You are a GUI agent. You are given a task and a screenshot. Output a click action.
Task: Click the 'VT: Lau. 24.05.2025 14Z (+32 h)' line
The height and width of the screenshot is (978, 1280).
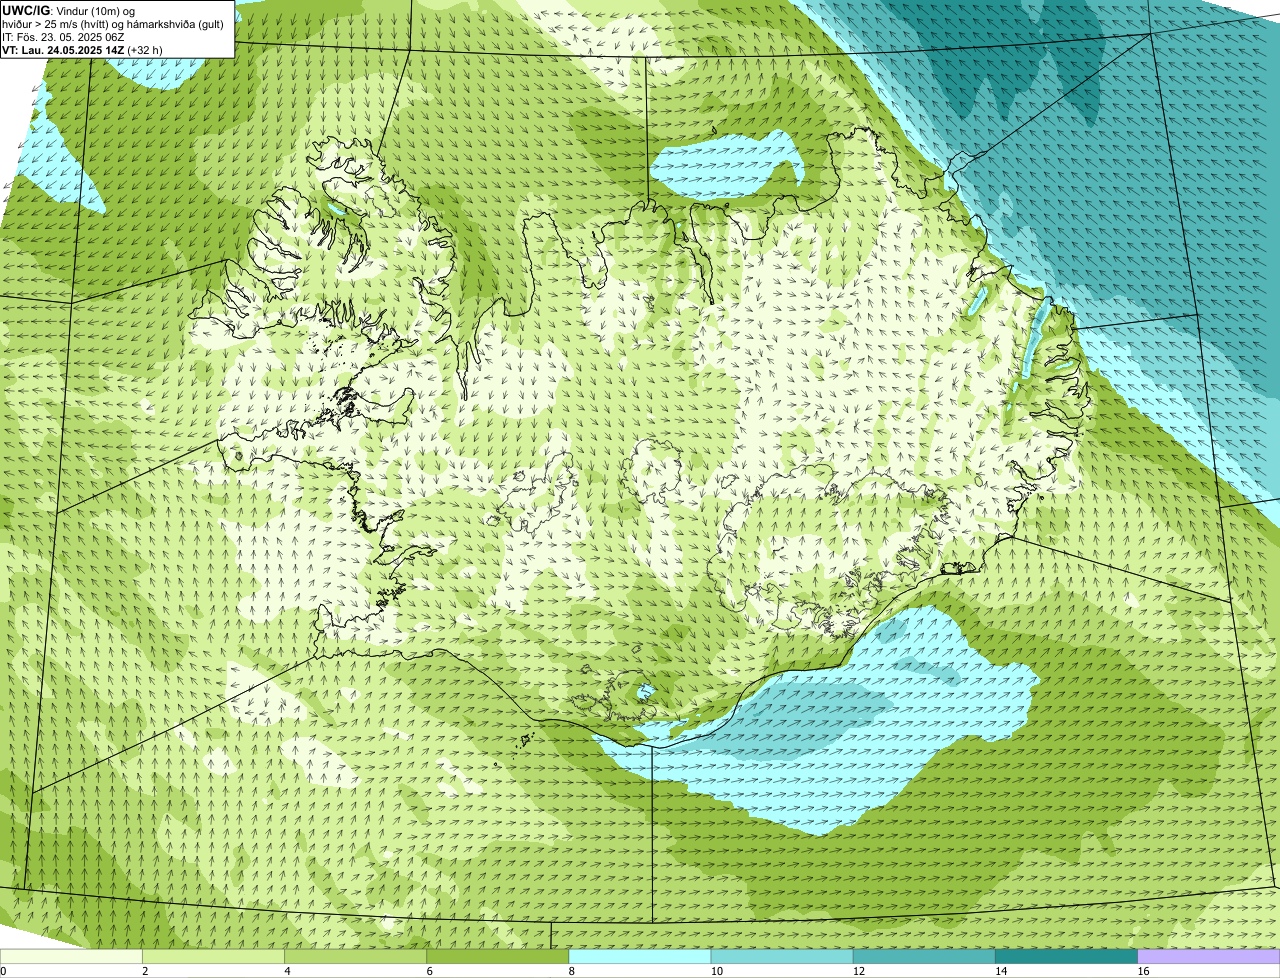coord(82,49)
